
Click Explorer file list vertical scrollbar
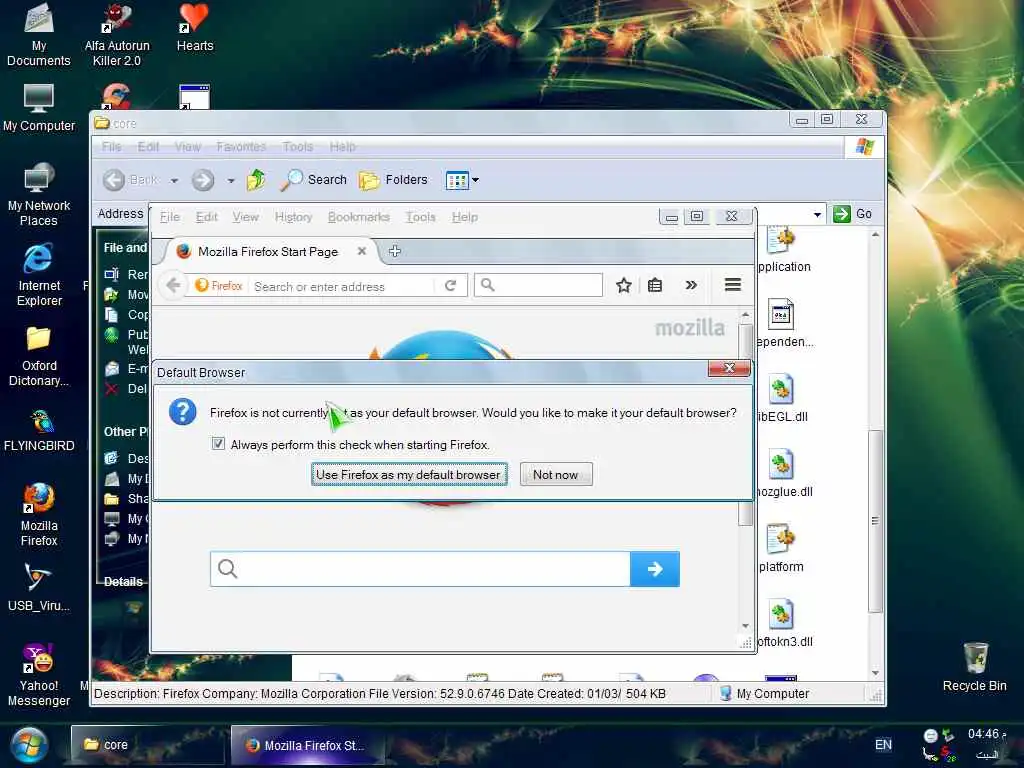coord(875,520)
